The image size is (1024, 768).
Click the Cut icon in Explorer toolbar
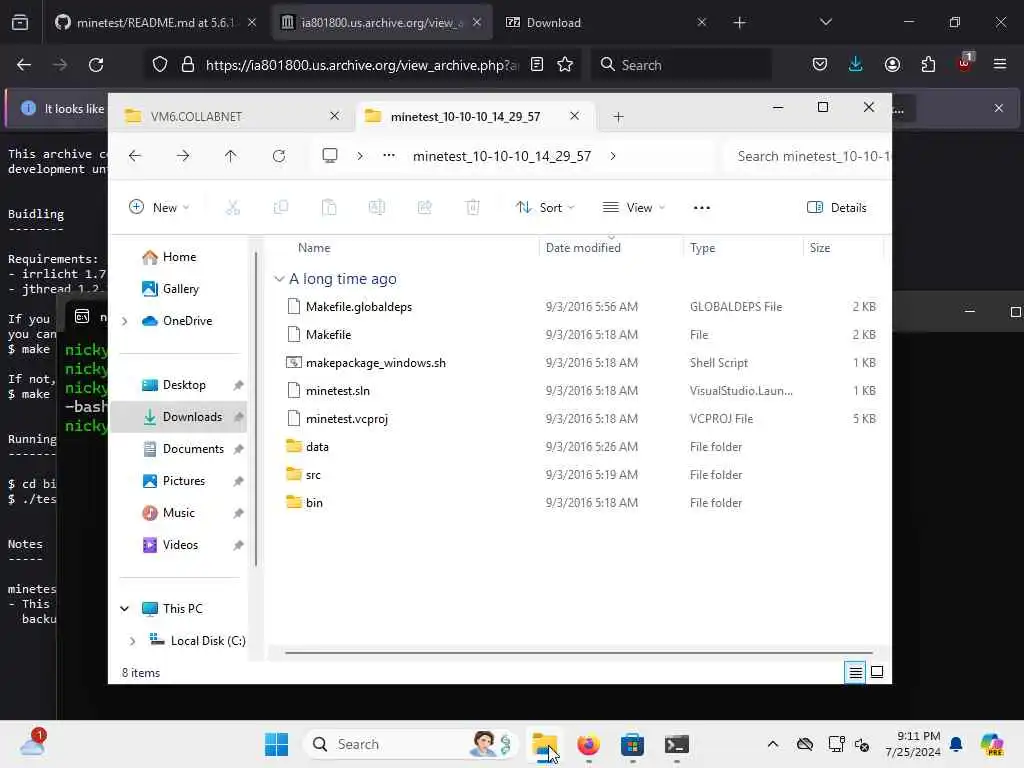click(232, 208)
